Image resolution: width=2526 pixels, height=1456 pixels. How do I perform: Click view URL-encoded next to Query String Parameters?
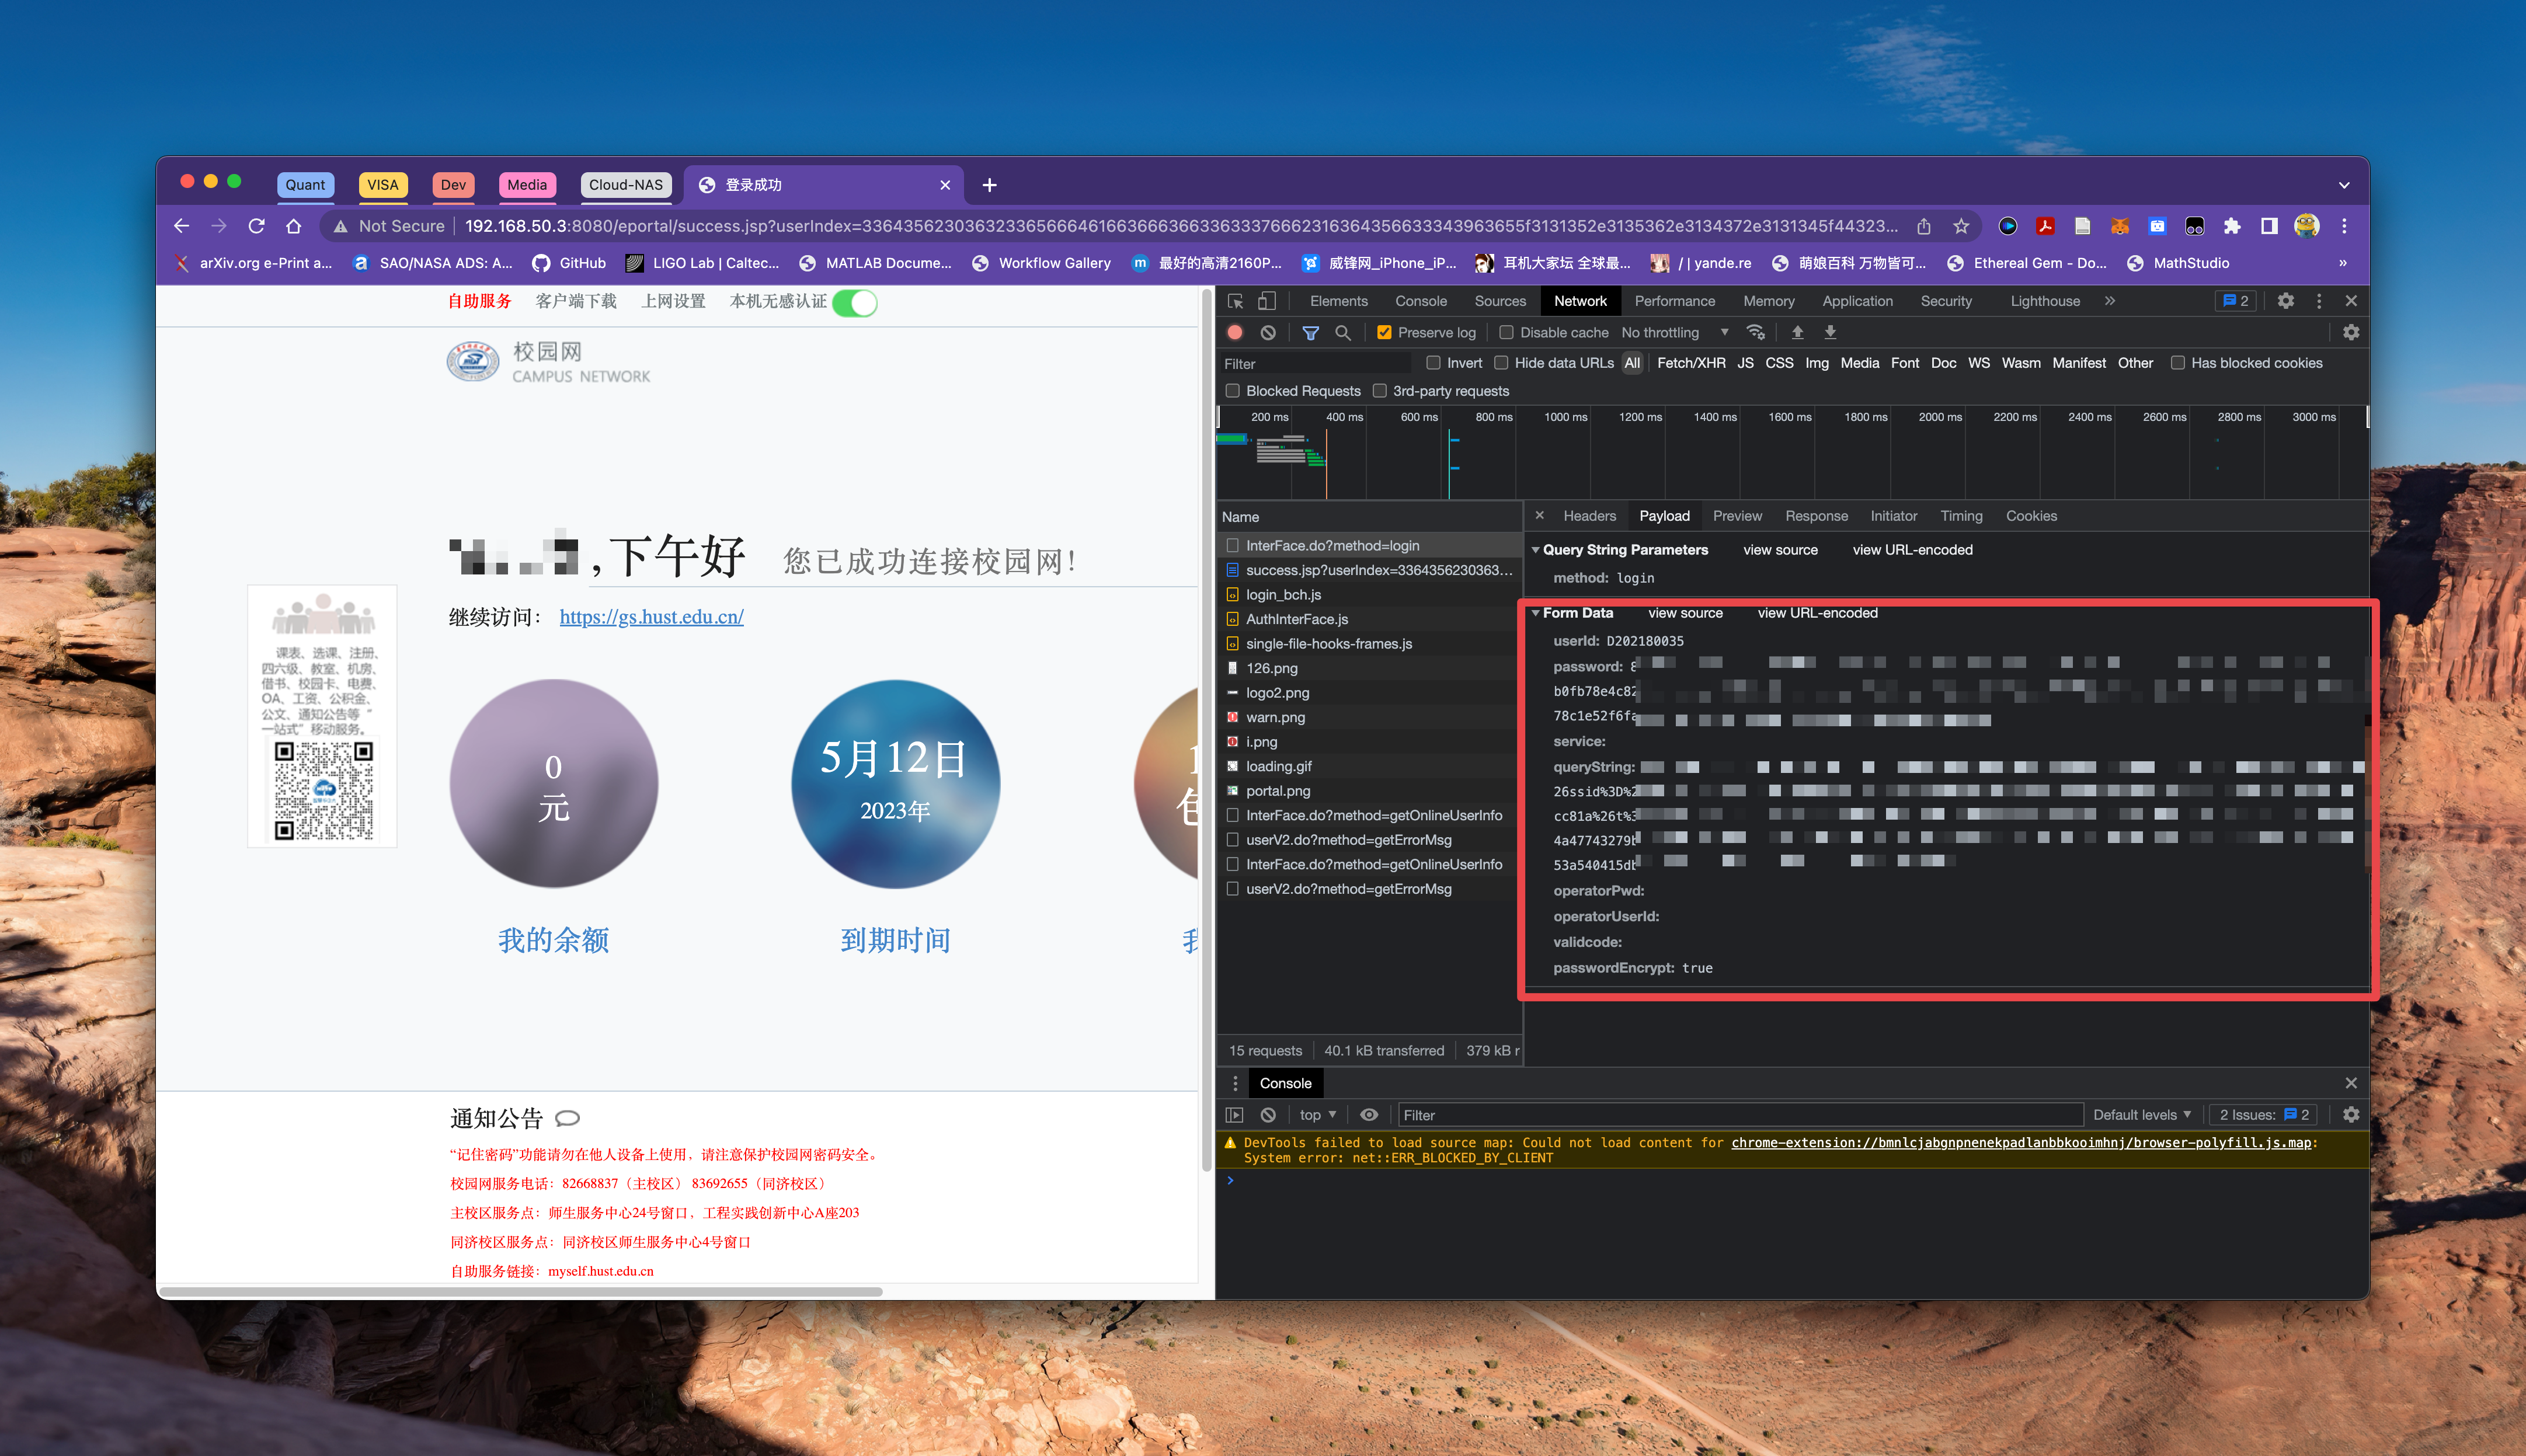click(1912, 550)
